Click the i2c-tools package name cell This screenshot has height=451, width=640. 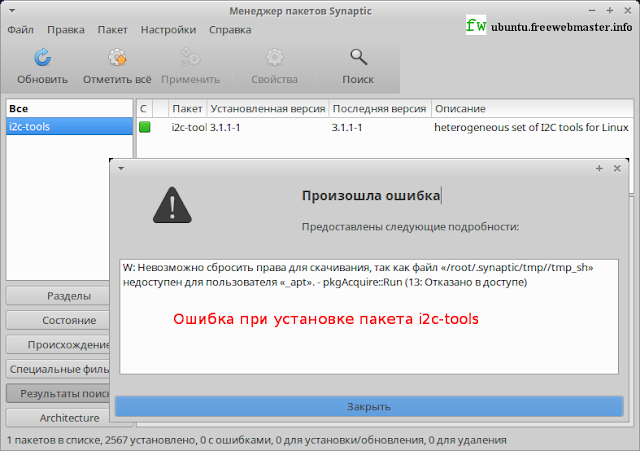(x=189, y=127)
